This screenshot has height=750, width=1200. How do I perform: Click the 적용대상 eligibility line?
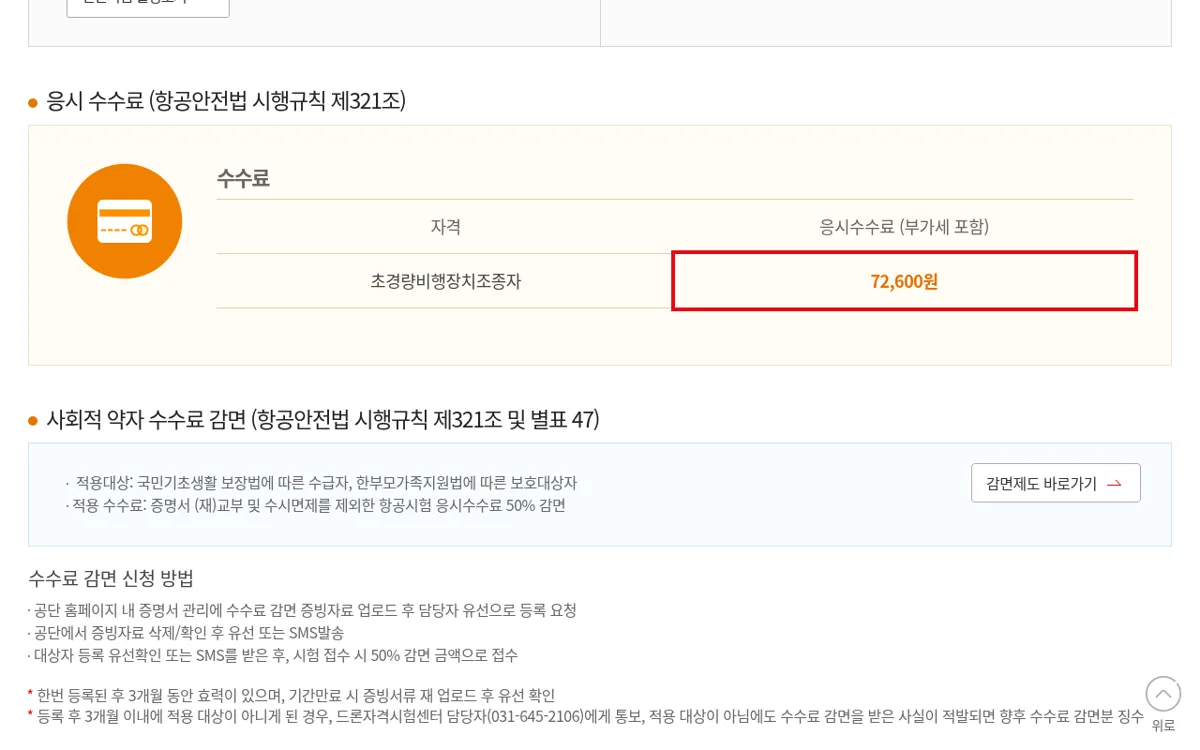point(326,483)
